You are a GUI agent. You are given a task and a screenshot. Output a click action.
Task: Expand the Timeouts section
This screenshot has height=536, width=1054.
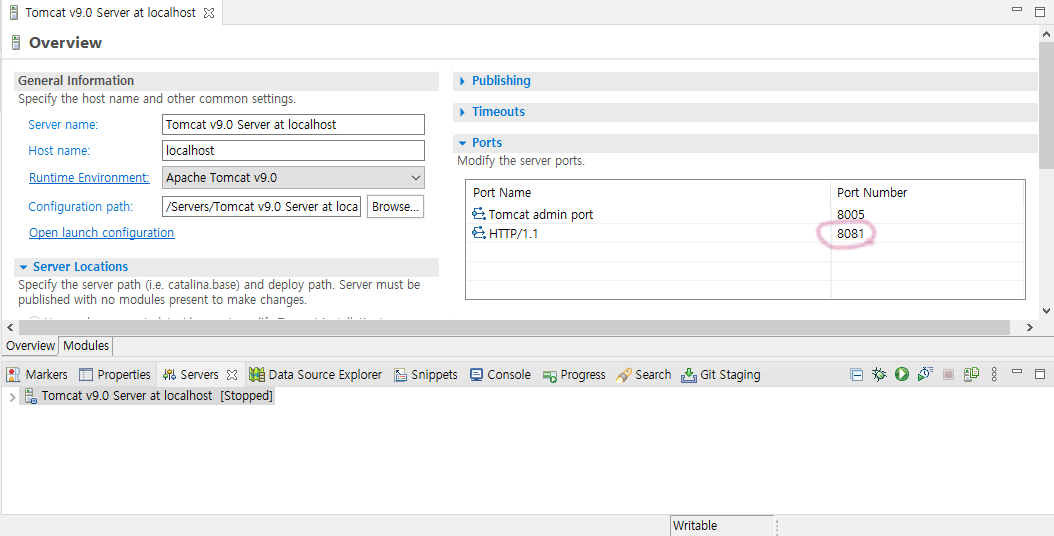(x=462, y=112)
